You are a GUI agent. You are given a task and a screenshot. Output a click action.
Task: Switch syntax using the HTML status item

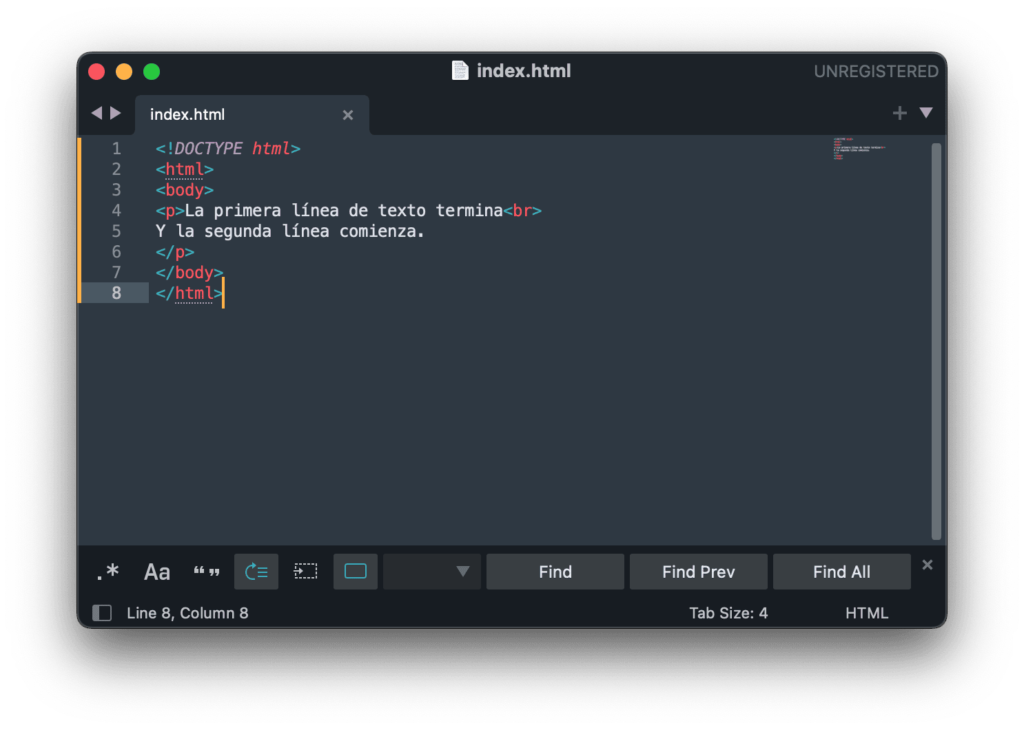click(866, 612)
